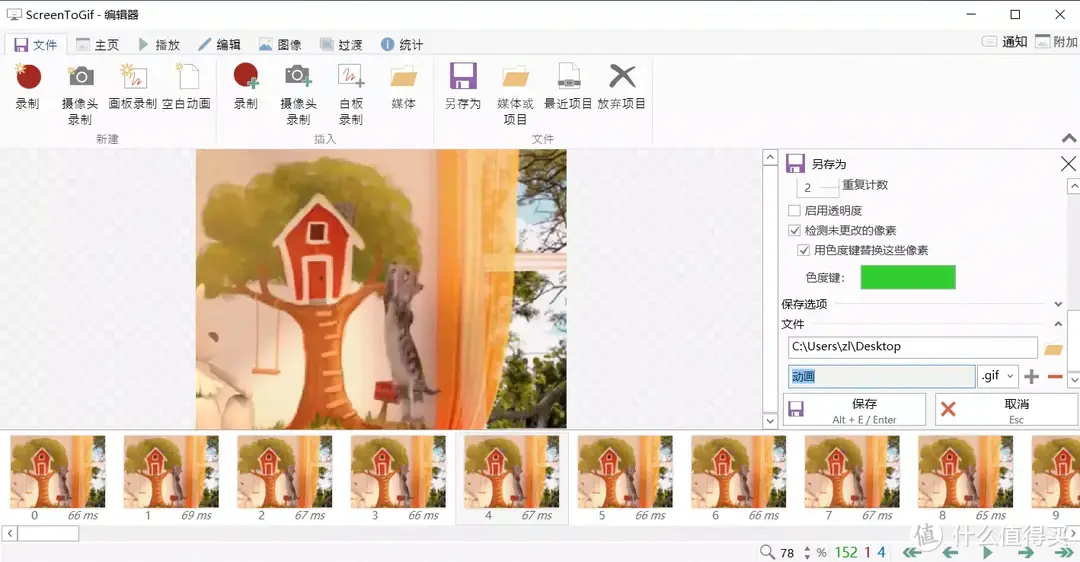Click the save panel scrollbar down arrow
The width and height of the screenshot is (1080, 562).
[x=1073, y=379]
